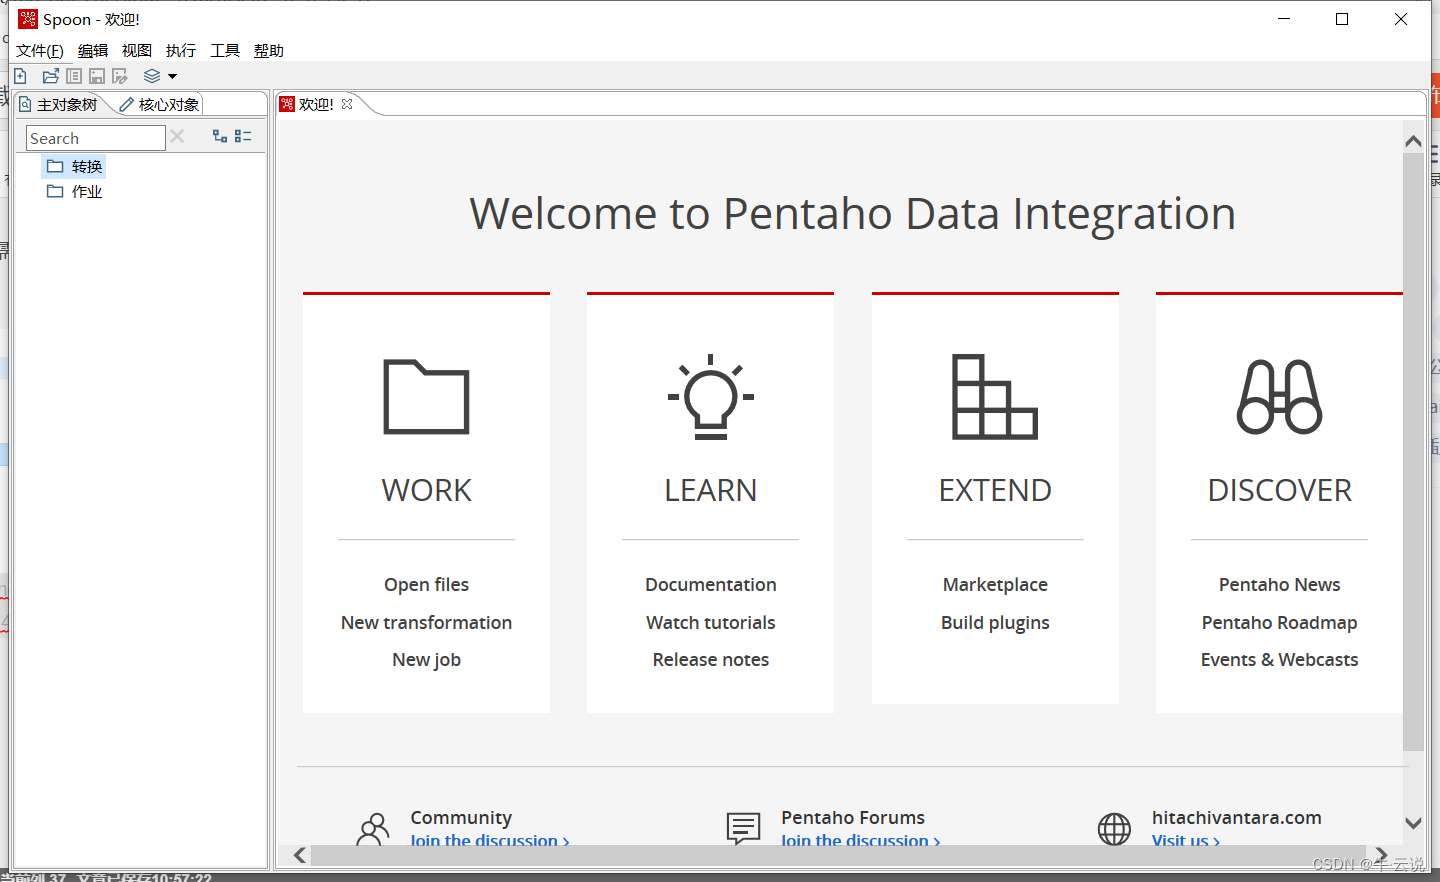The height and width of the screenshot is (882, 1440).
Task: Switch to the 核心对象 tab
Action: click(x=160, y=104)
